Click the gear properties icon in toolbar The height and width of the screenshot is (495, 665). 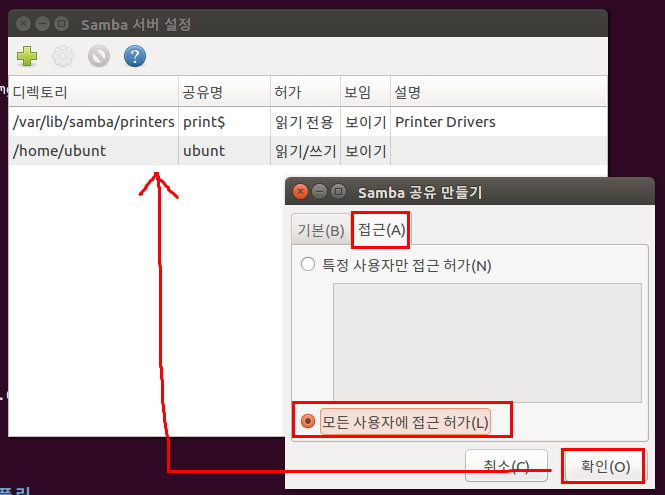63,56
